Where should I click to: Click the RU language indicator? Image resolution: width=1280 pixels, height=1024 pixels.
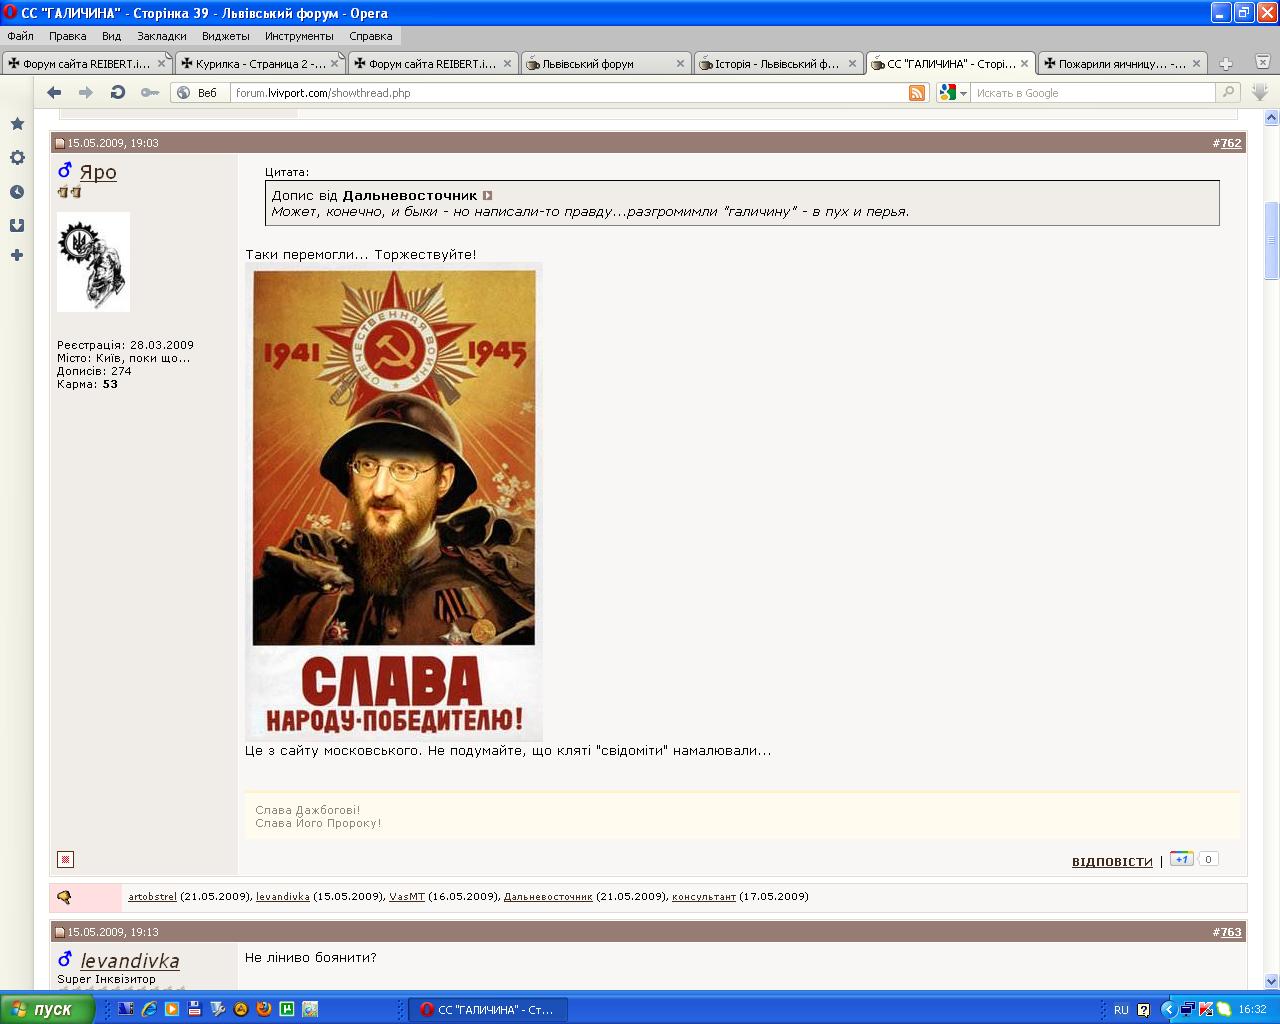point(1121,1010)
